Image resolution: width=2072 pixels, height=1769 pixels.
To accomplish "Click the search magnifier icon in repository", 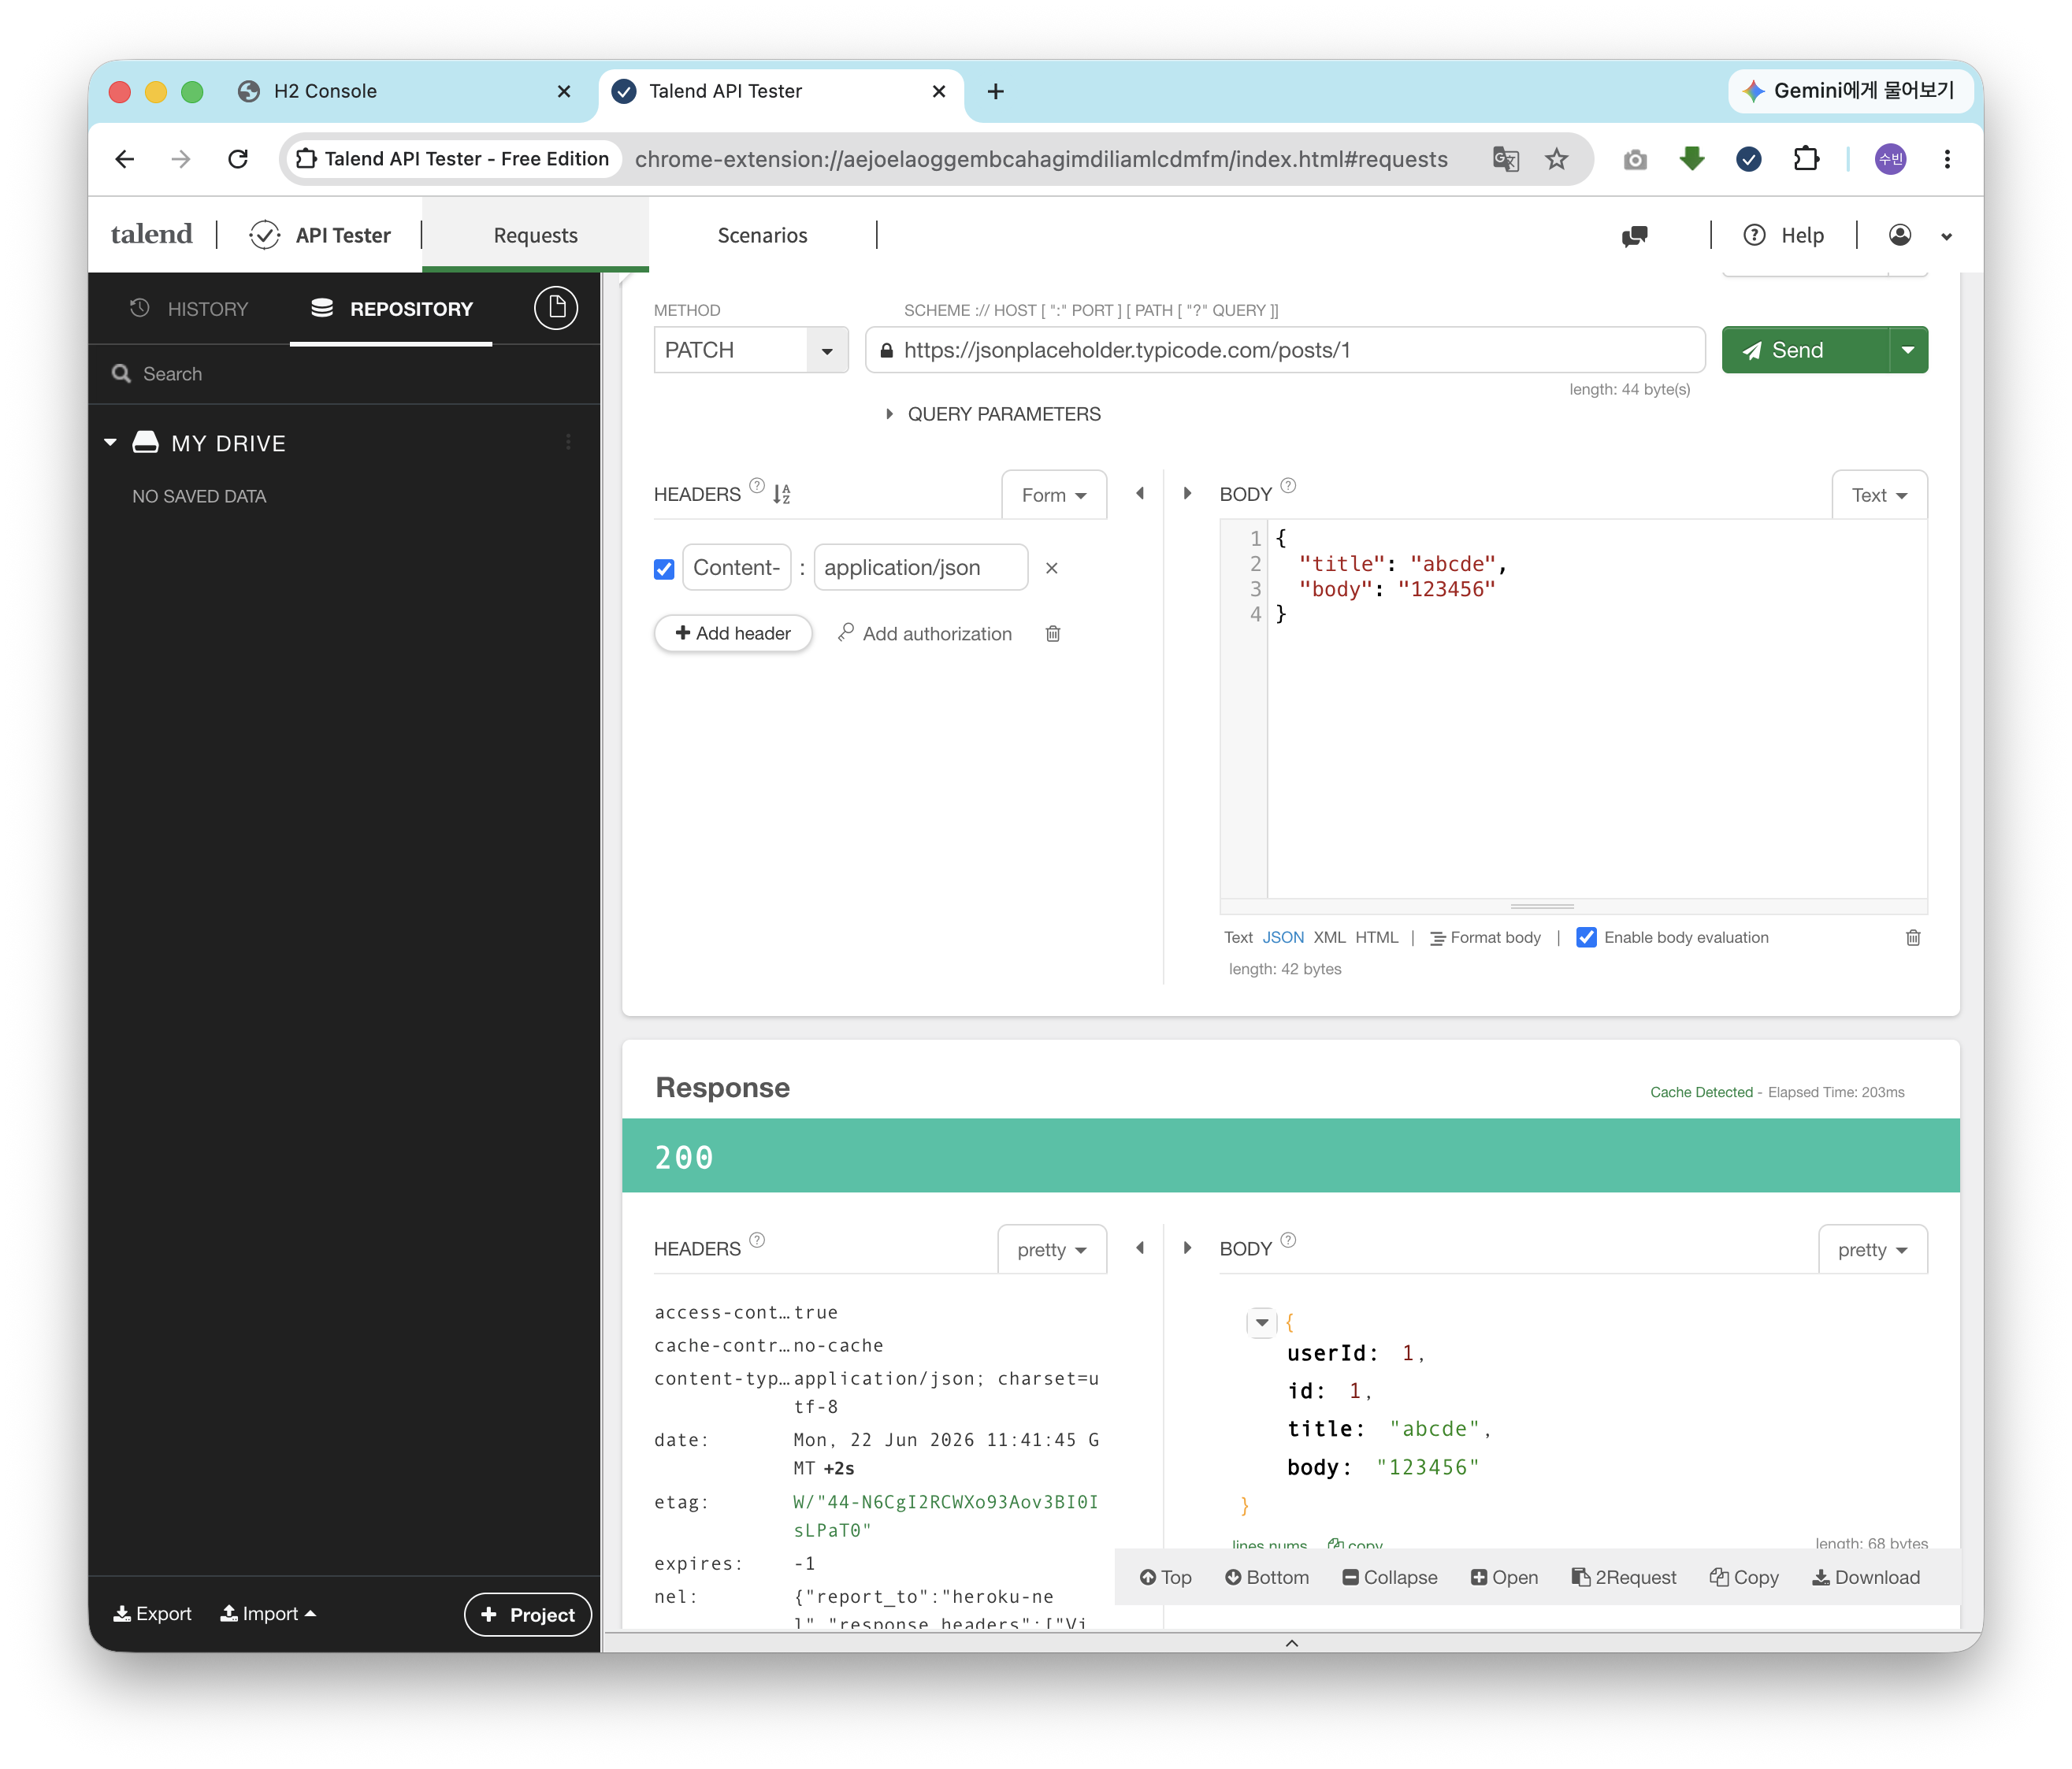I will 122,374.
